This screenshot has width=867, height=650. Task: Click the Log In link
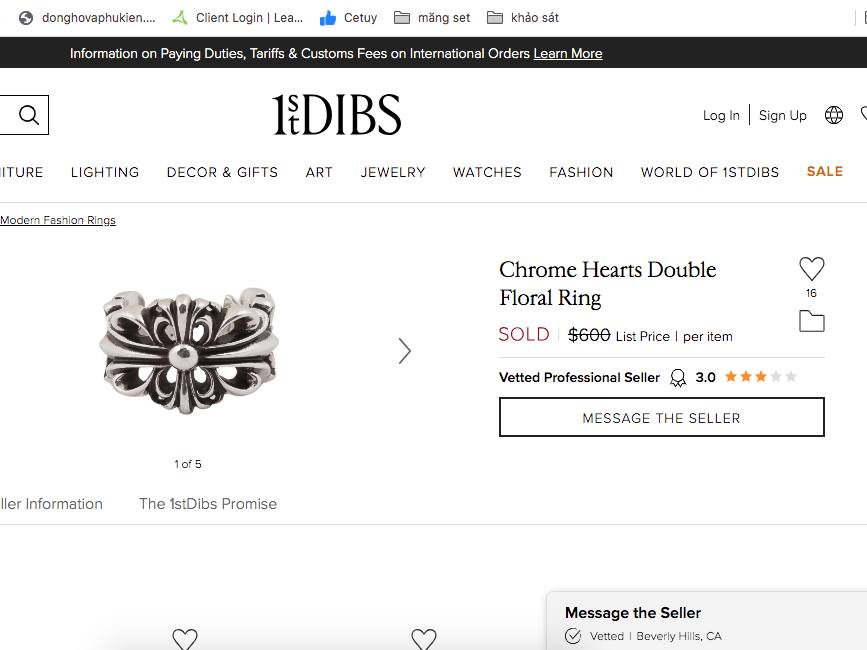721,115
